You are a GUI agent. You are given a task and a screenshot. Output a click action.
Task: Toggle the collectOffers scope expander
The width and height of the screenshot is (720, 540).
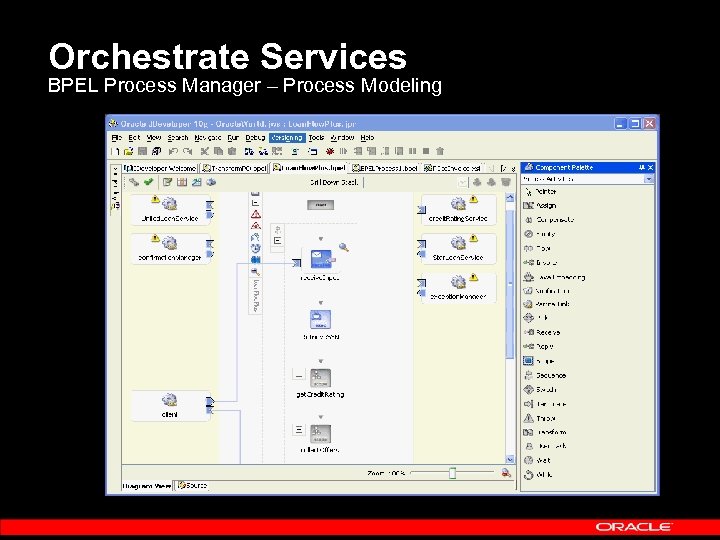click(x=298, y=429)
